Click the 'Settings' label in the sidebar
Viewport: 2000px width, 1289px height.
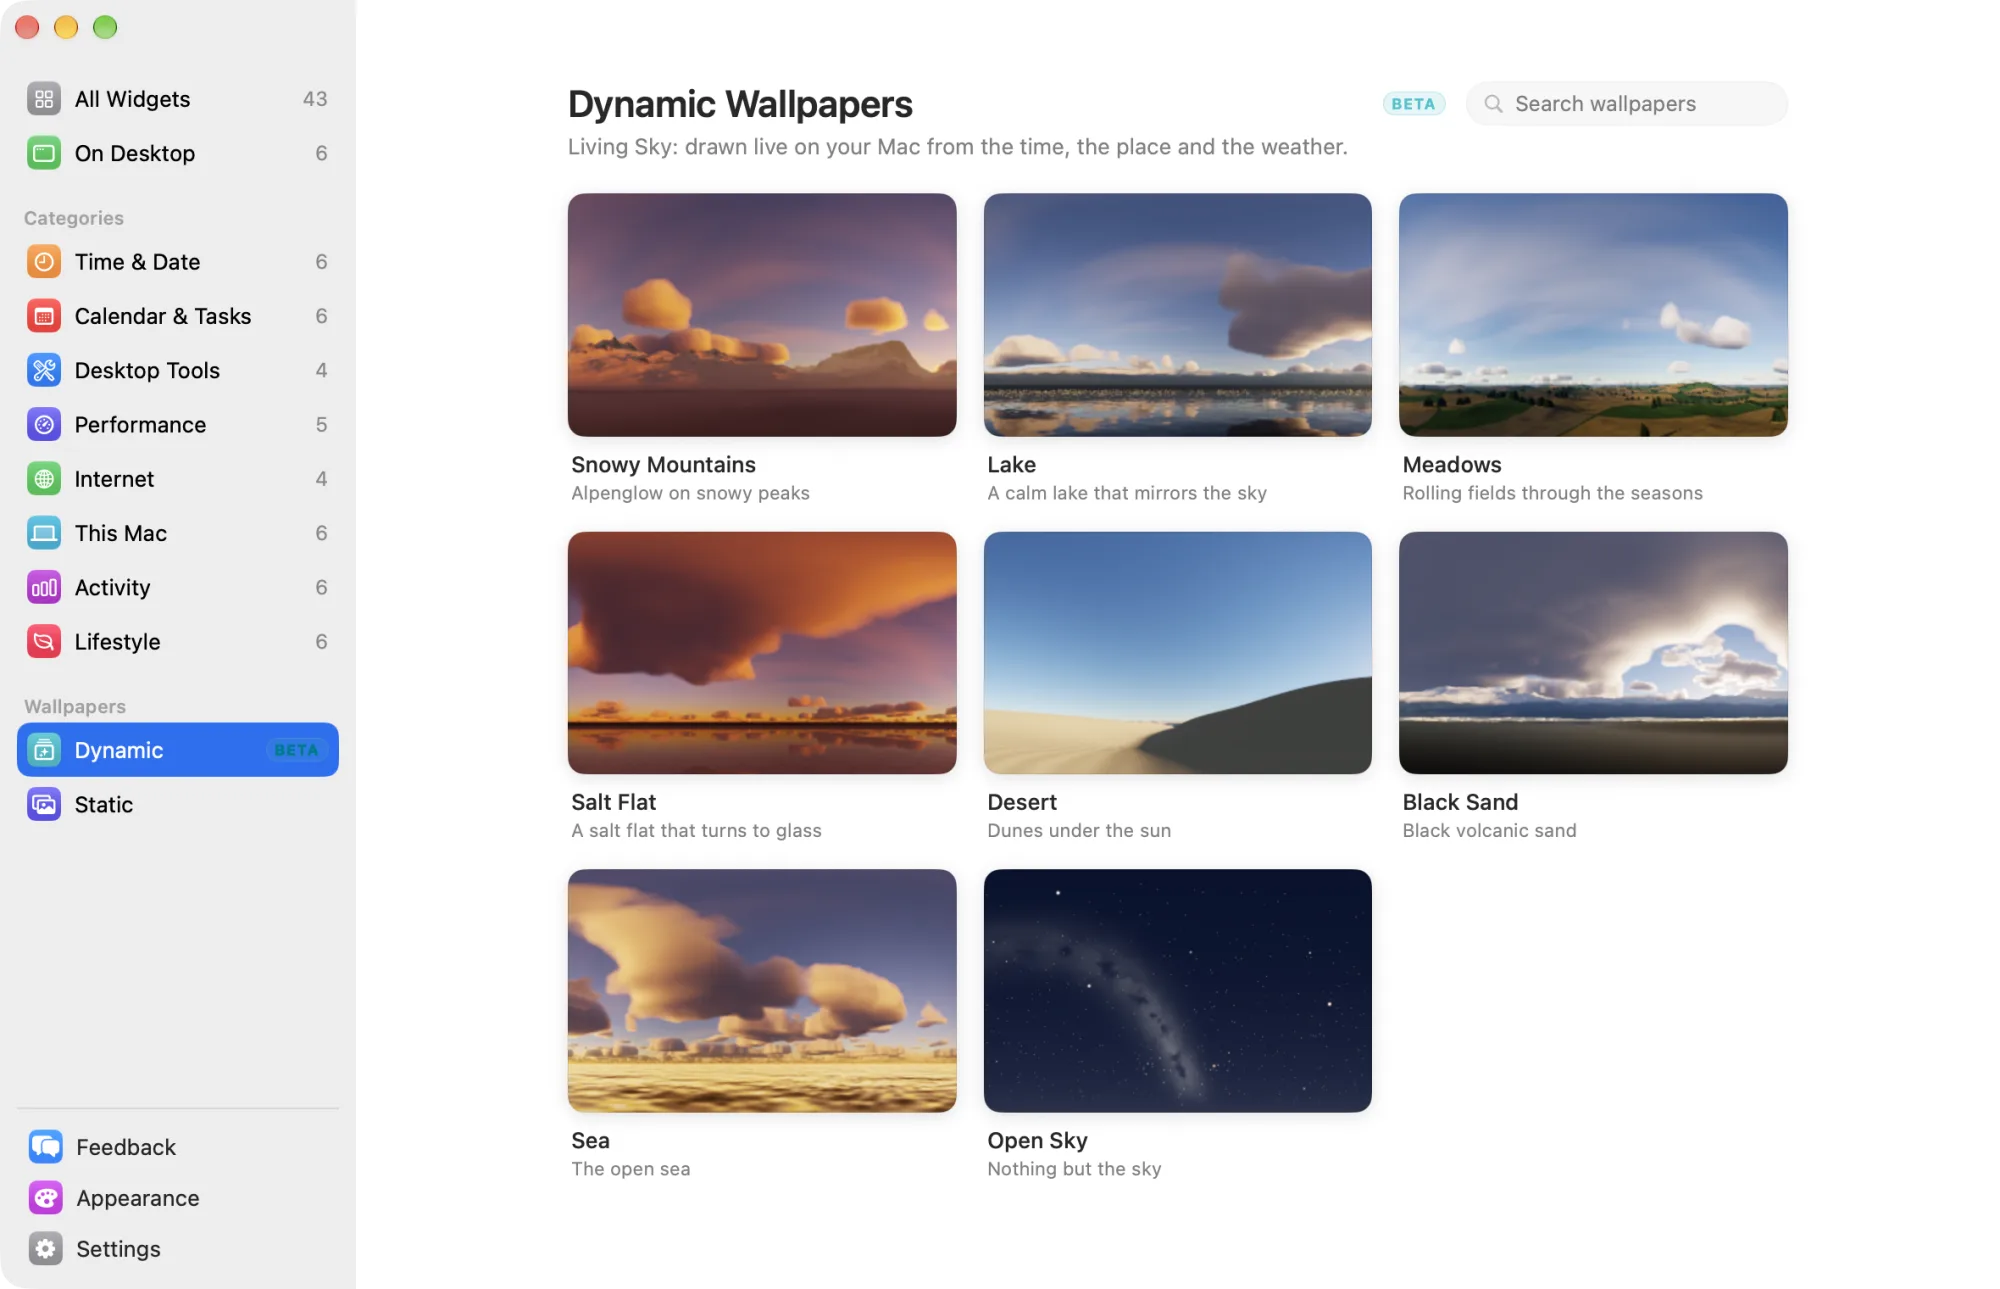pos(118,1249)
